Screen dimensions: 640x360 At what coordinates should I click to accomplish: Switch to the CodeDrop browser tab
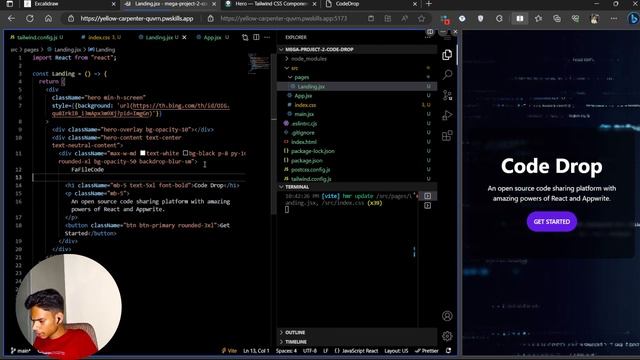pyautogui.click(x=371, y=4)
